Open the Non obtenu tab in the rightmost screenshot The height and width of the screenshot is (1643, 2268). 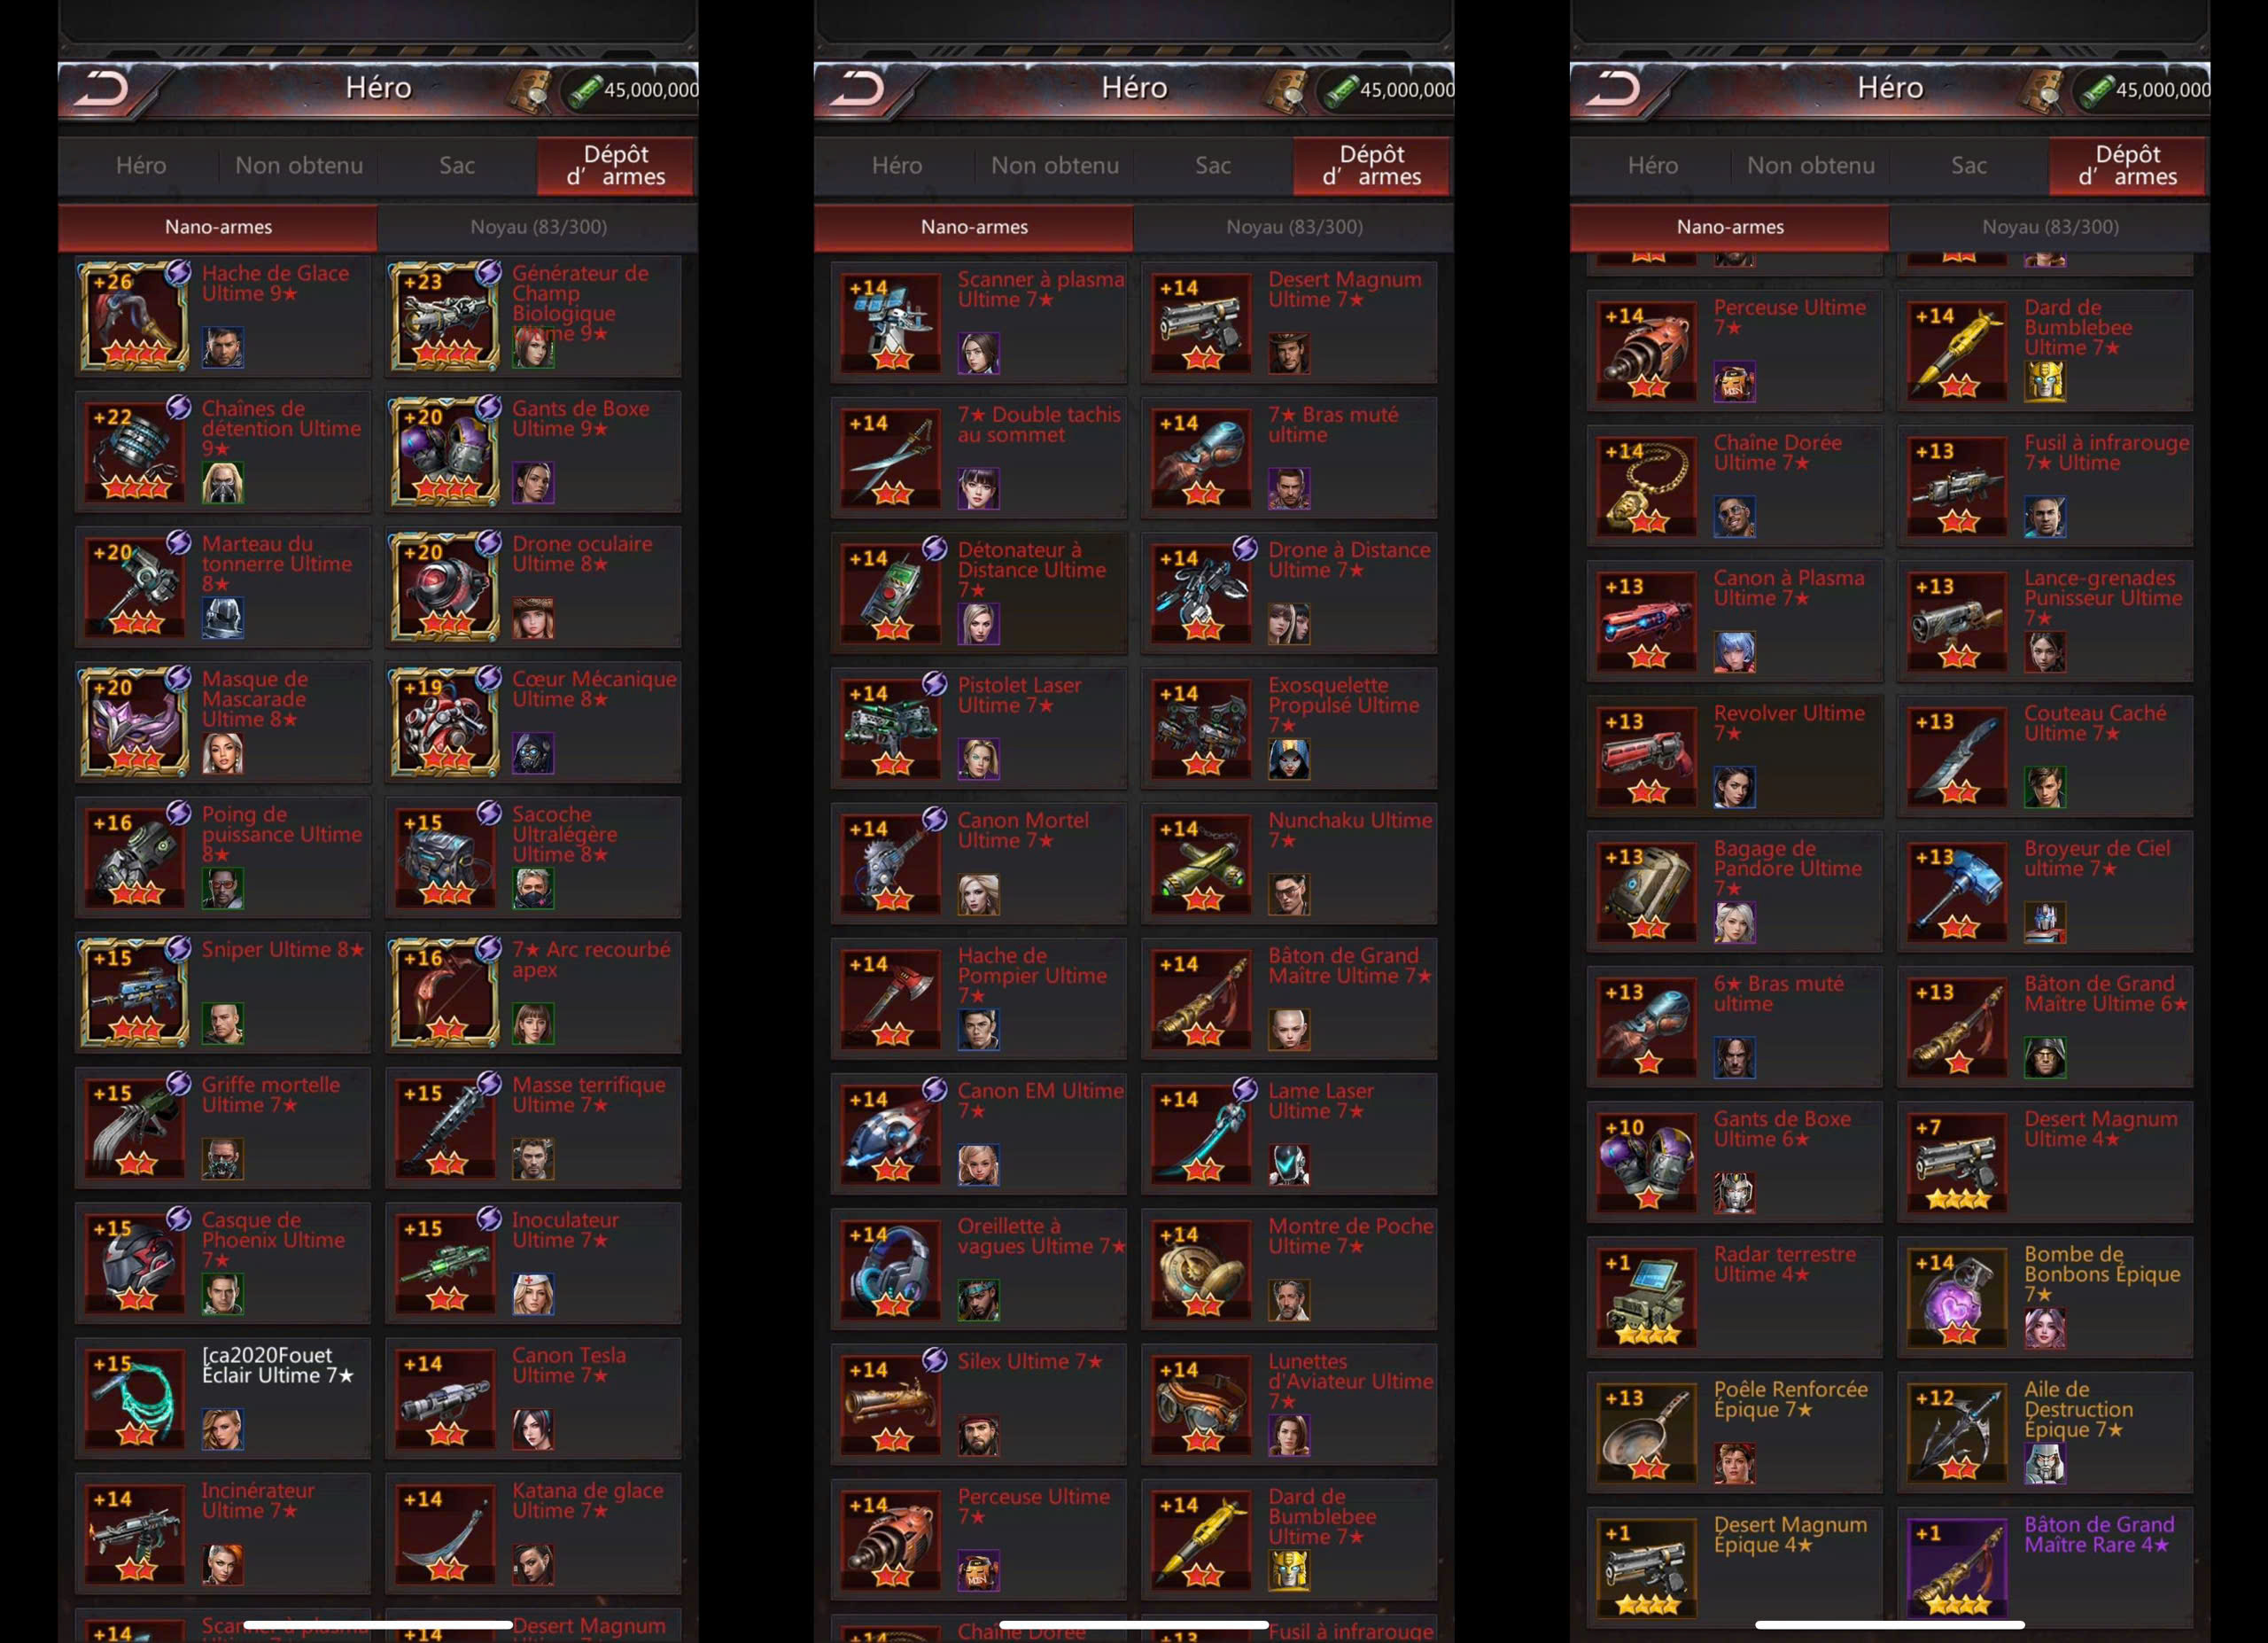(x=1811, y=165)
